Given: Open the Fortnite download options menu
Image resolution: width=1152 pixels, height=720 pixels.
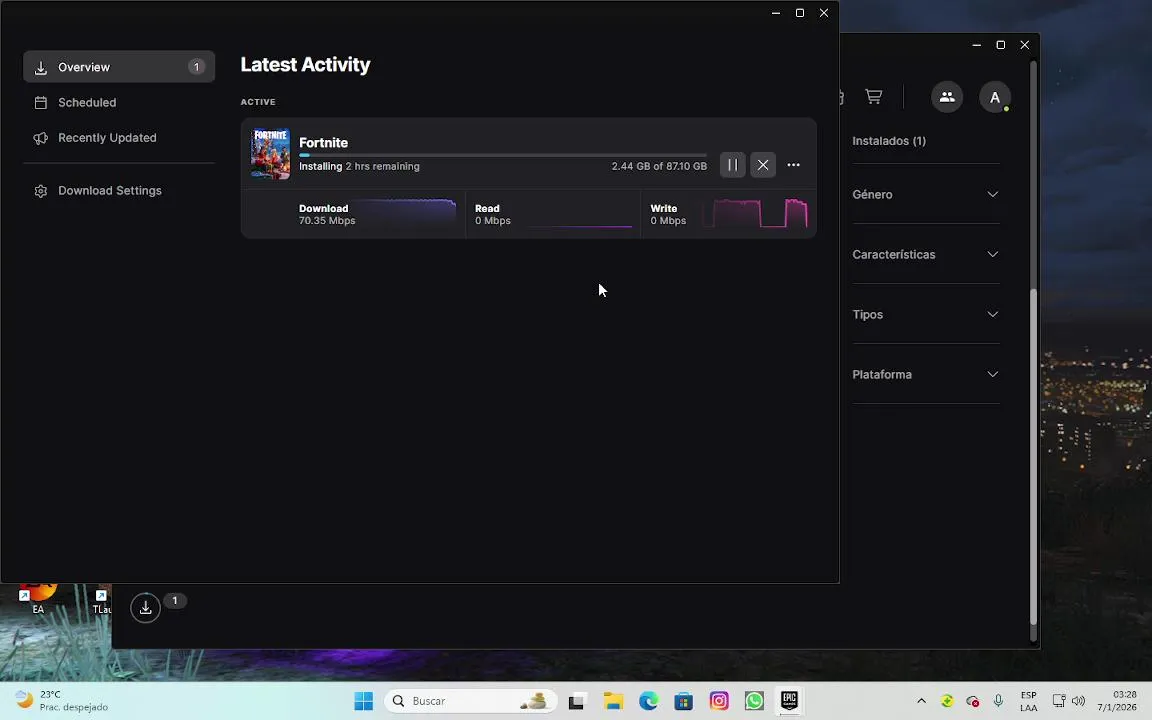Looking at the screenshot, I should click(x=793, y=165).
